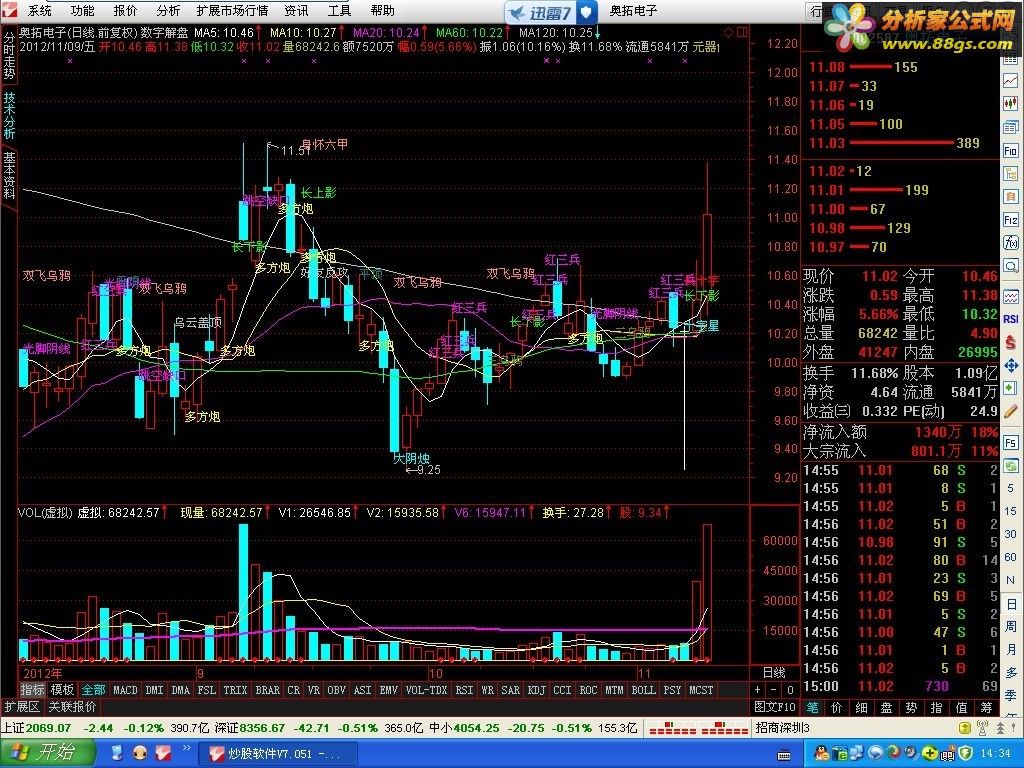Switch to 5-minute period
The height and width of the screenshot is (768, 1024).
1010,488
